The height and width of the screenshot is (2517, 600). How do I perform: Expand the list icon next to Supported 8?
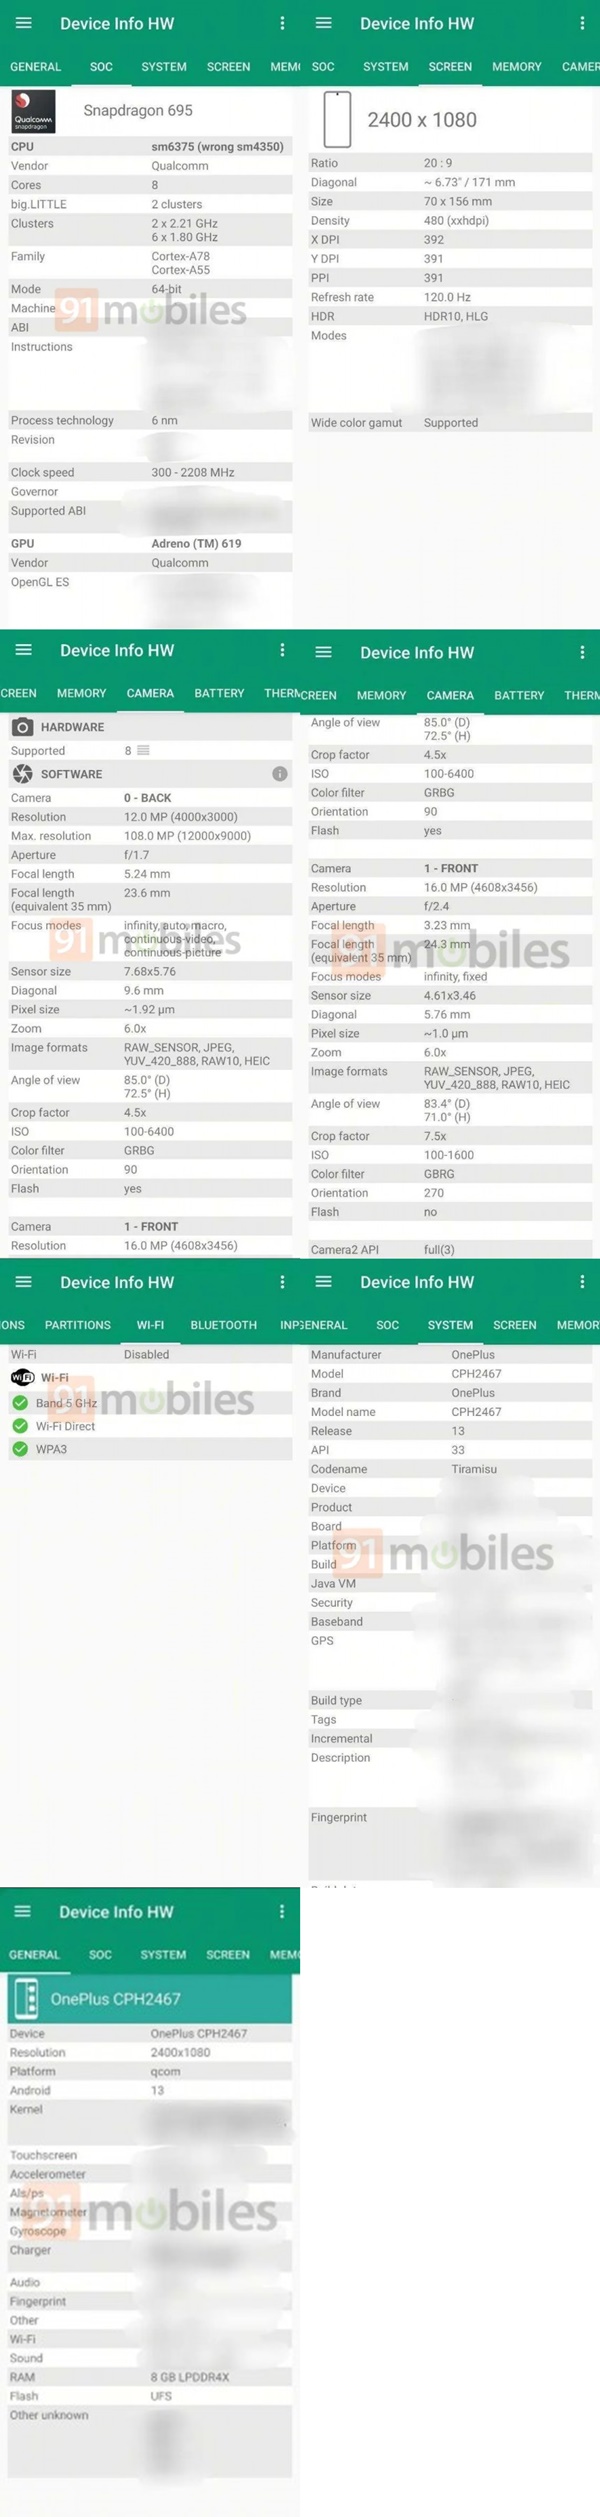pyautogui.click(x=144, y=750)
